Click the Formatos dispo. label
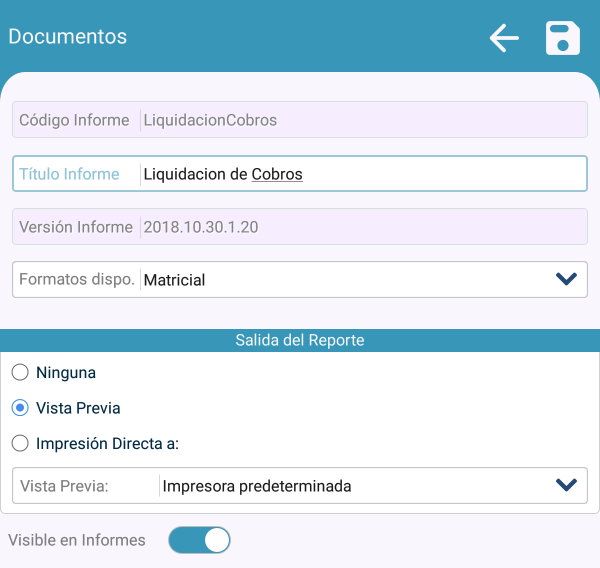The width and height of the screenshot is (600, 568). click(77, 280)
